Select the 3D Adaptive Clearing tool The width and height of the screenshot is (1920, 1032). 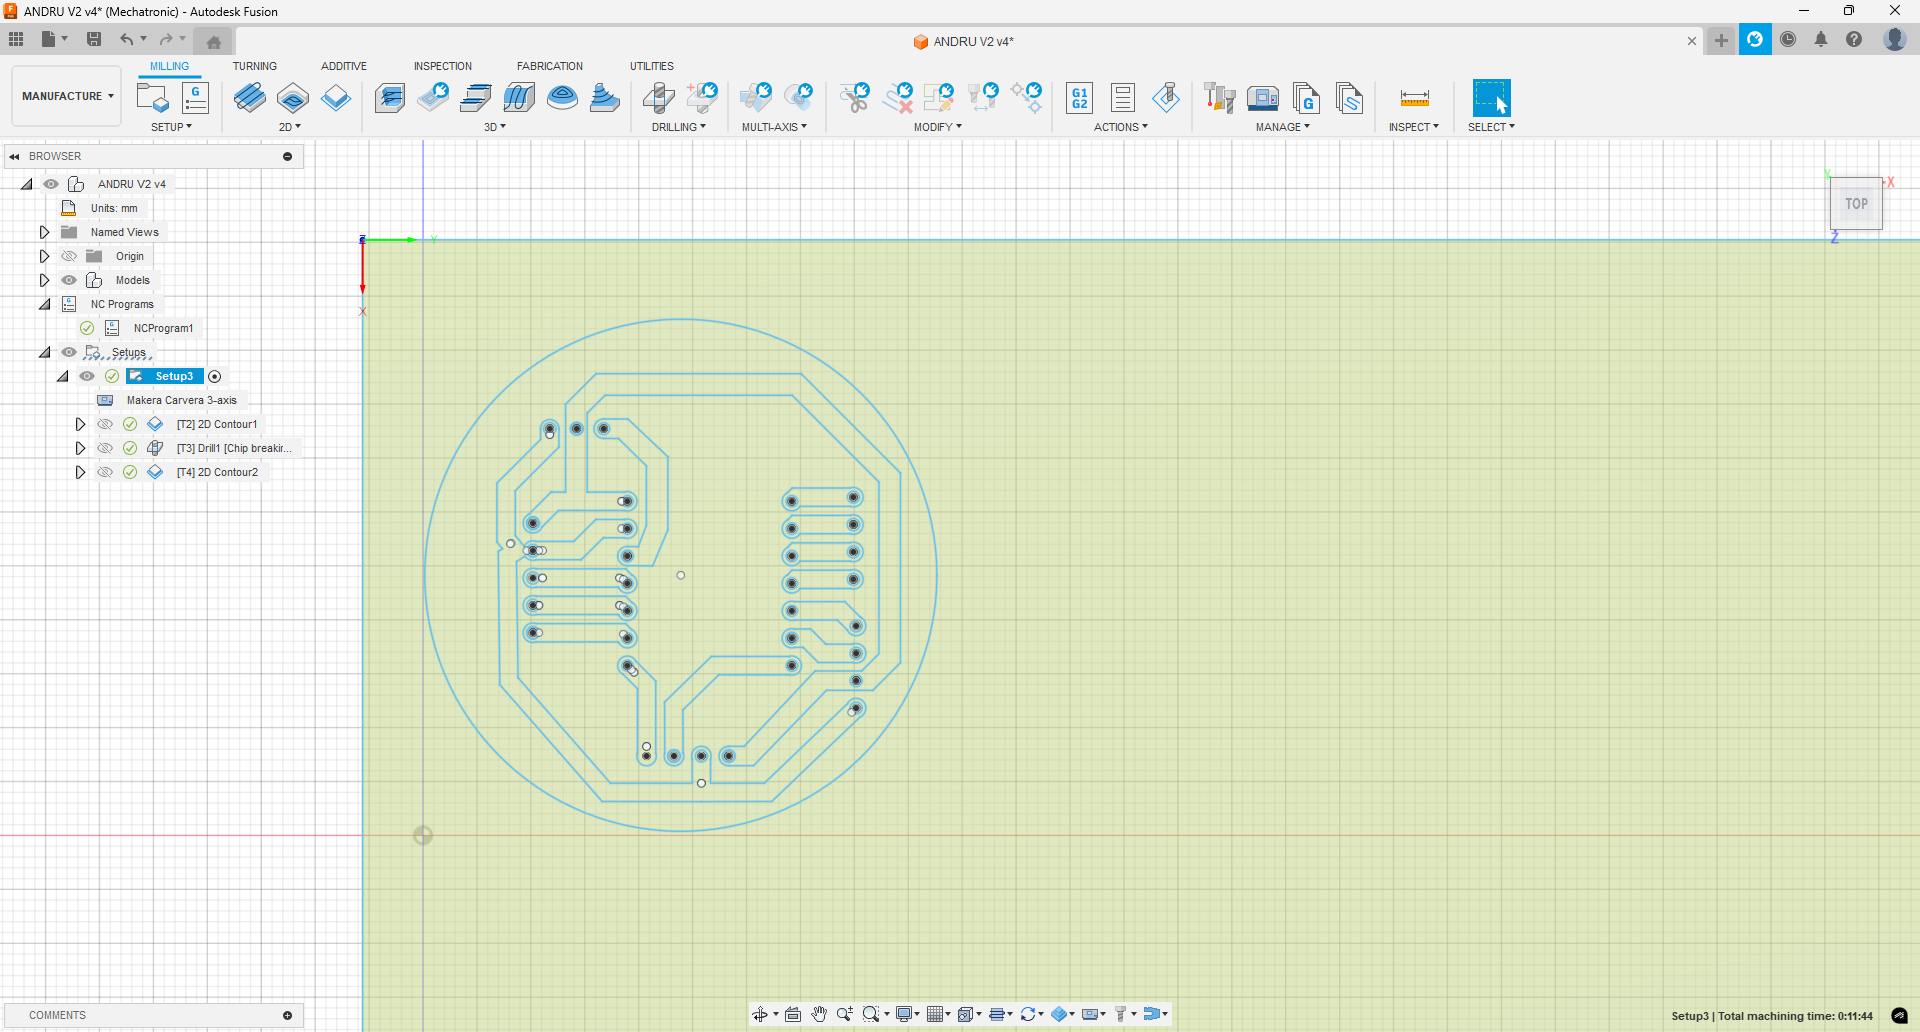(390, 98)
